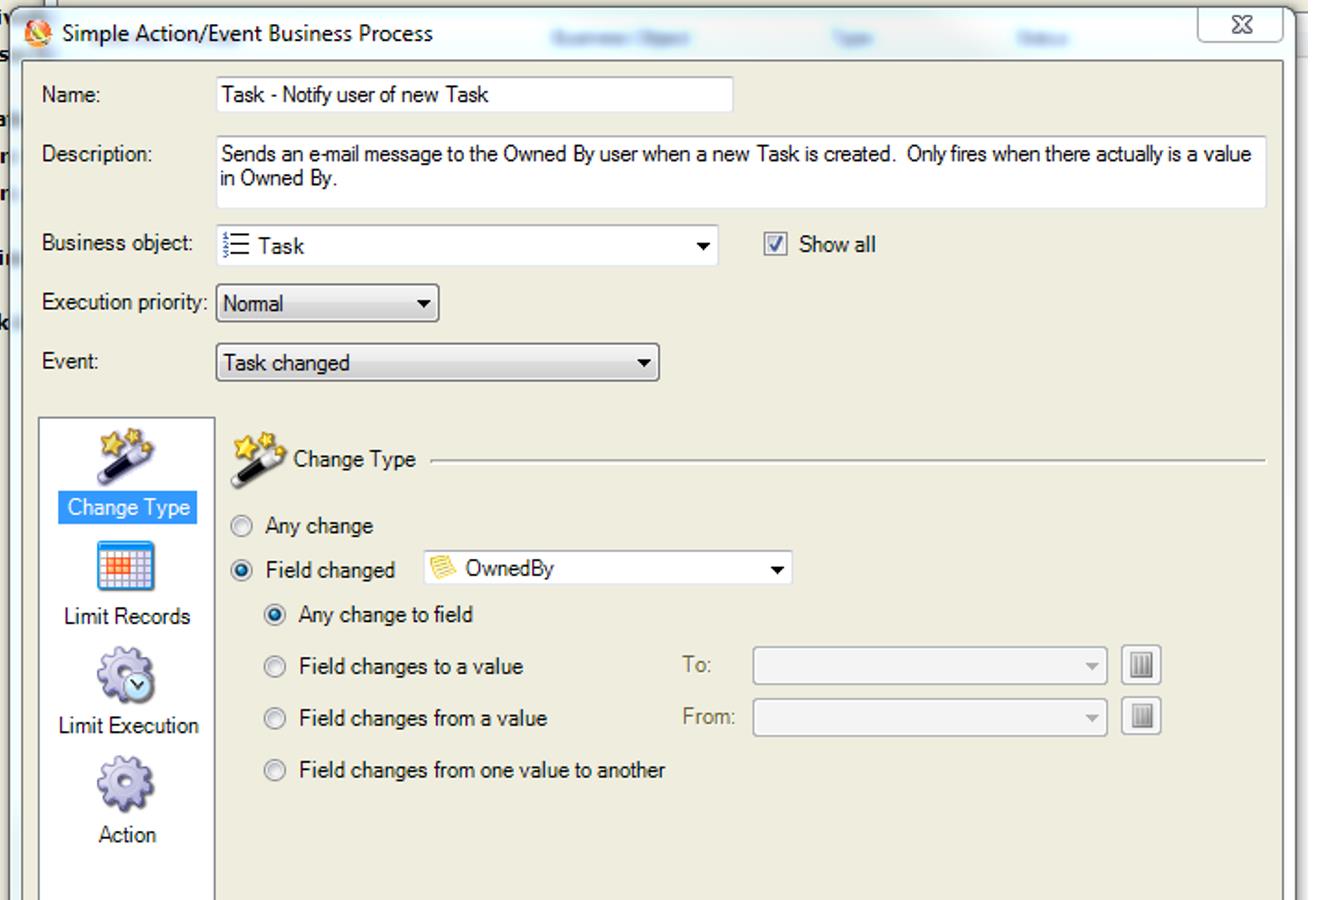Click the app icon in the title bar
Image resolution: width=1324 pixels, height=900 pixels.
[x=38, y=33]
